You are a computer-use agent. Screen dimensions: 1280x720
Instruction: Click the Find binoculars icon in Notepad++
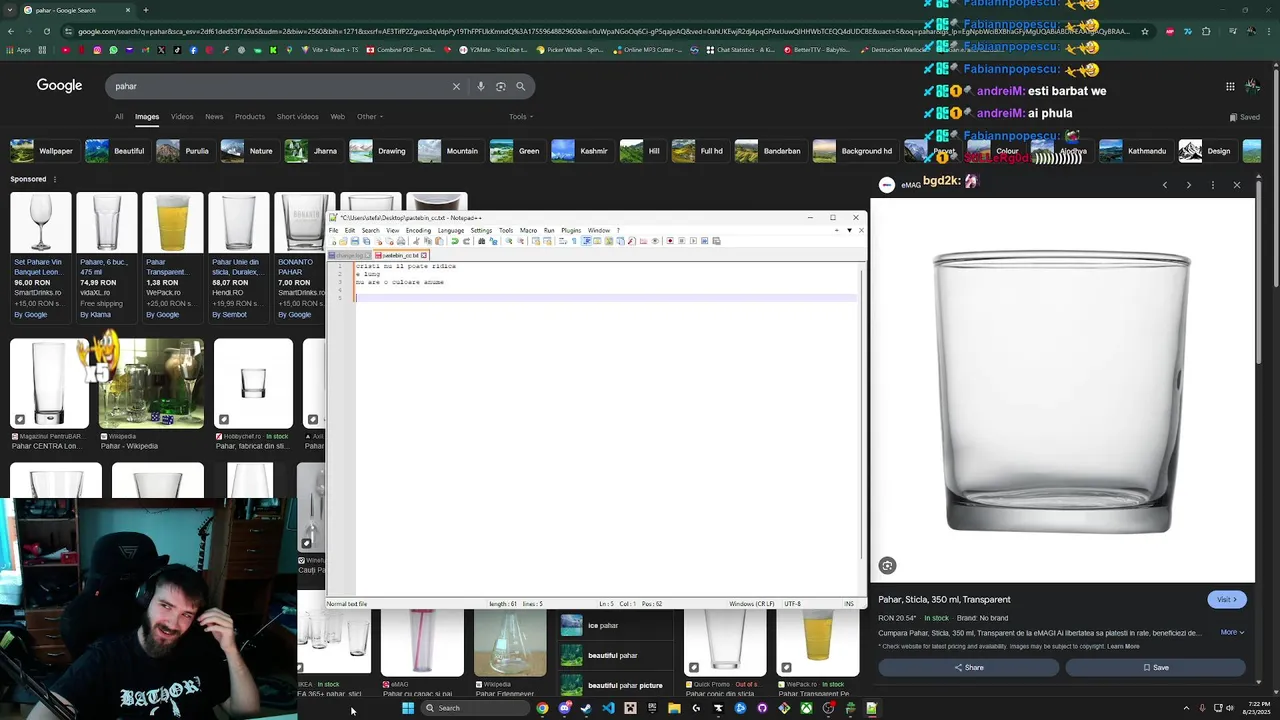pos(481,241)
